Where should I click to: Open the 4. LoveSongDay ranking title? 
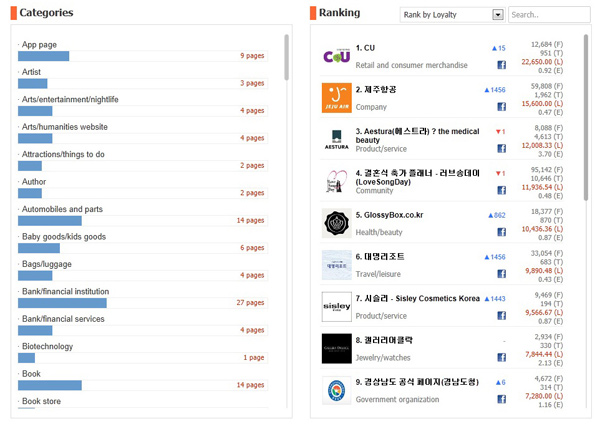[x=417, y=178]
